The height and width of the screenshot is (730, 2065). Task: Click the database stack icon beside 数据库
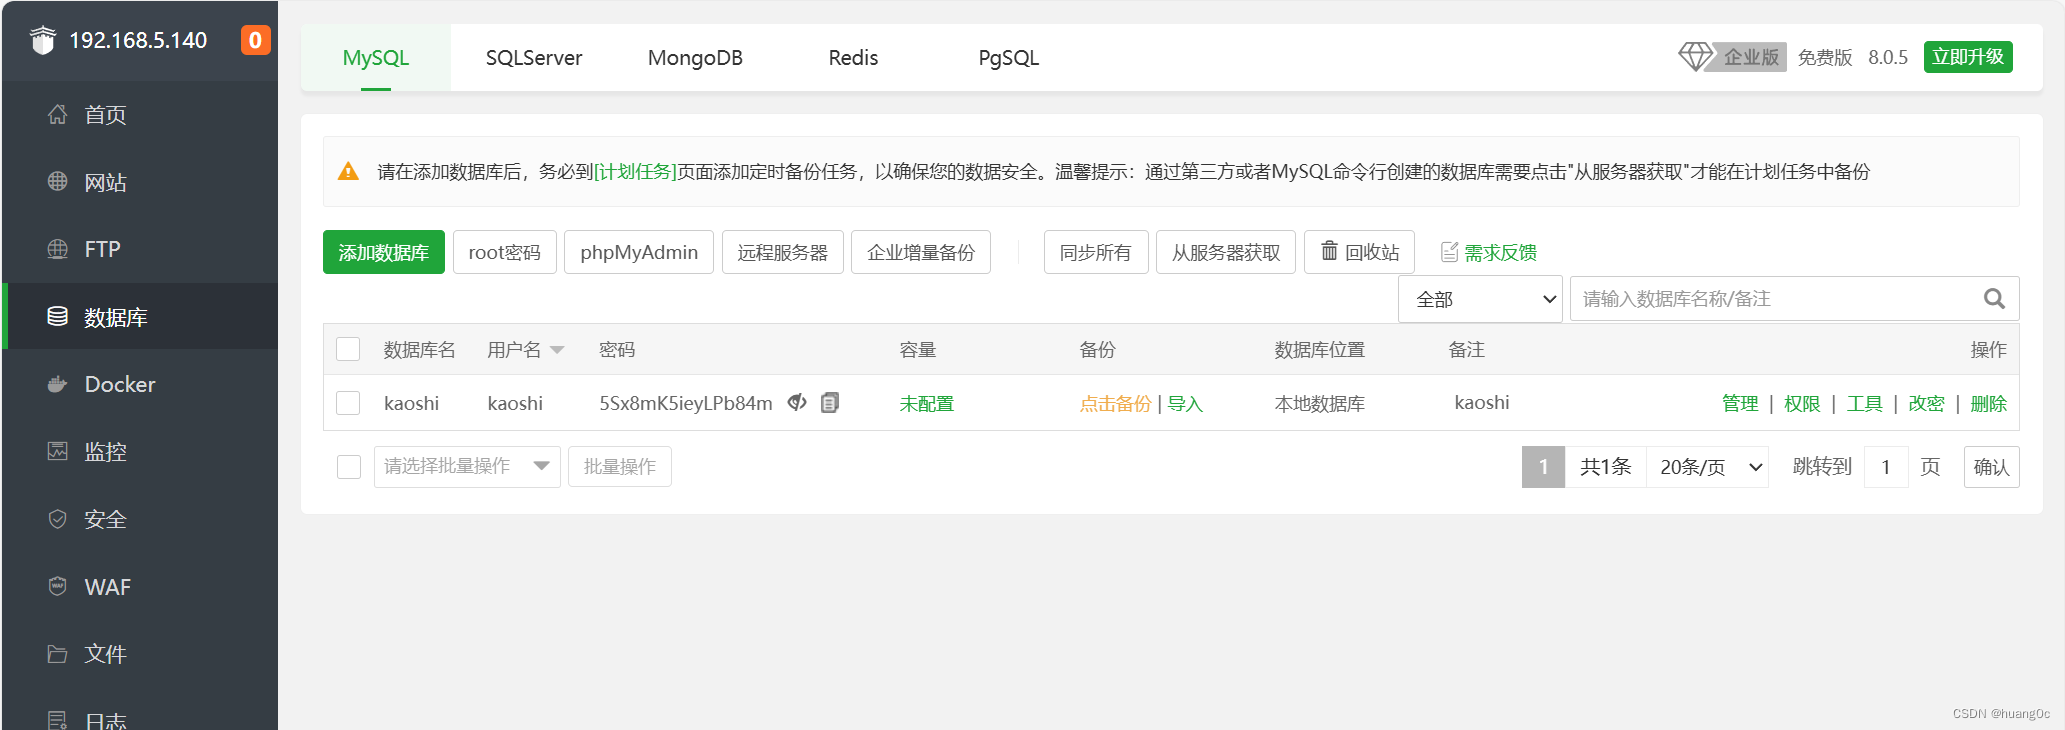(x=58, y=316)
